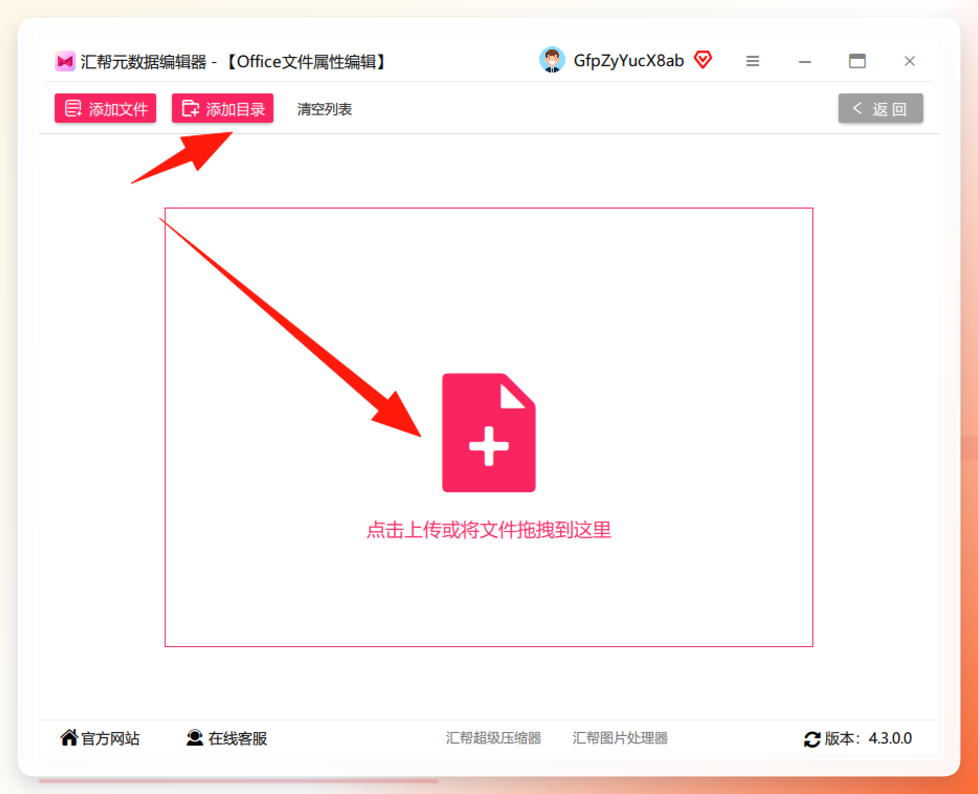Go back using the 返回 button
The height and width of the screenshot is (794, 978).
pyautogui.click(x=880, y=109)
